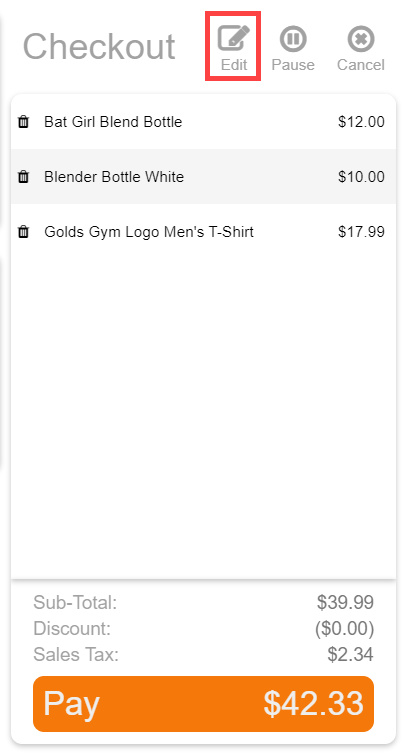Image resolution: width=417 pixels, height=754 pixels.
Task: Click the Checkout heading
Action: point(99,47)
